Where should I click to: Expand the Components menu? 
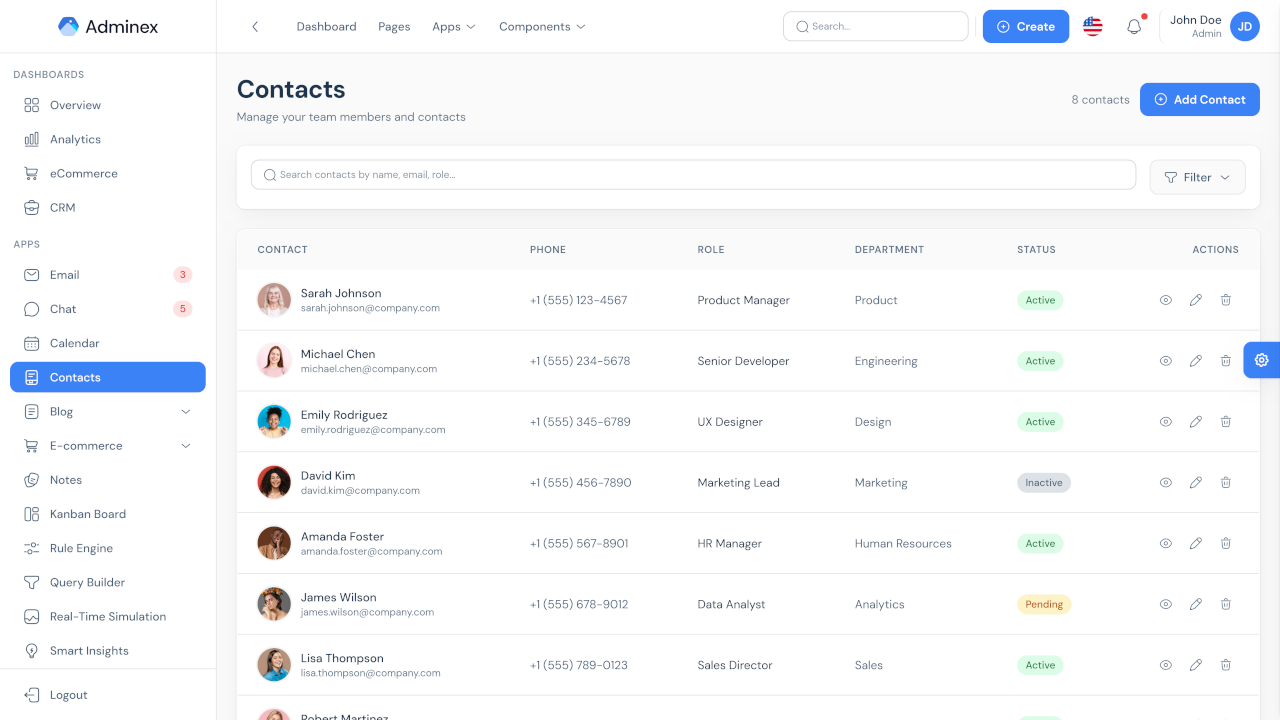pos(542,27)
